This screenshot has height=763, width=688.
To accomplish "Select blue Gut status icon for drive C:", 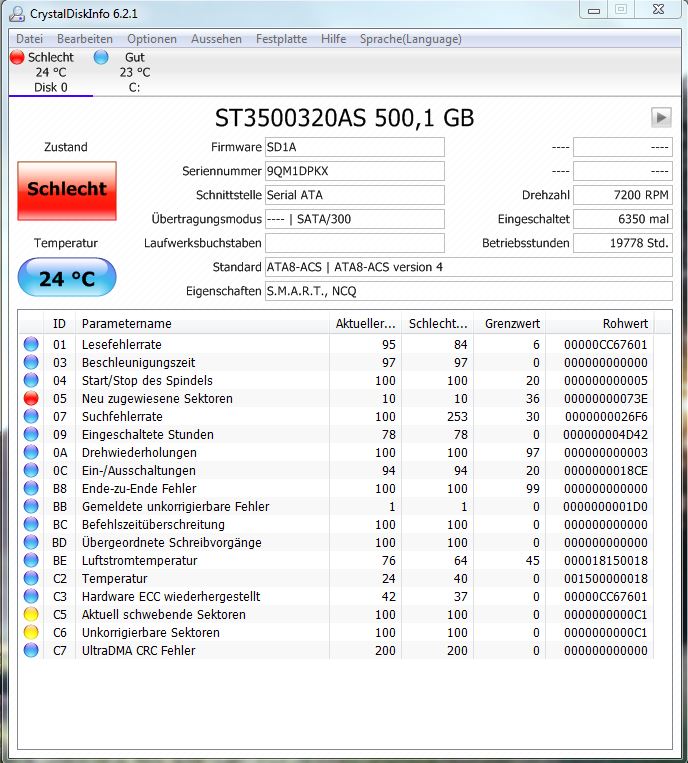I will tap(101, 57).
